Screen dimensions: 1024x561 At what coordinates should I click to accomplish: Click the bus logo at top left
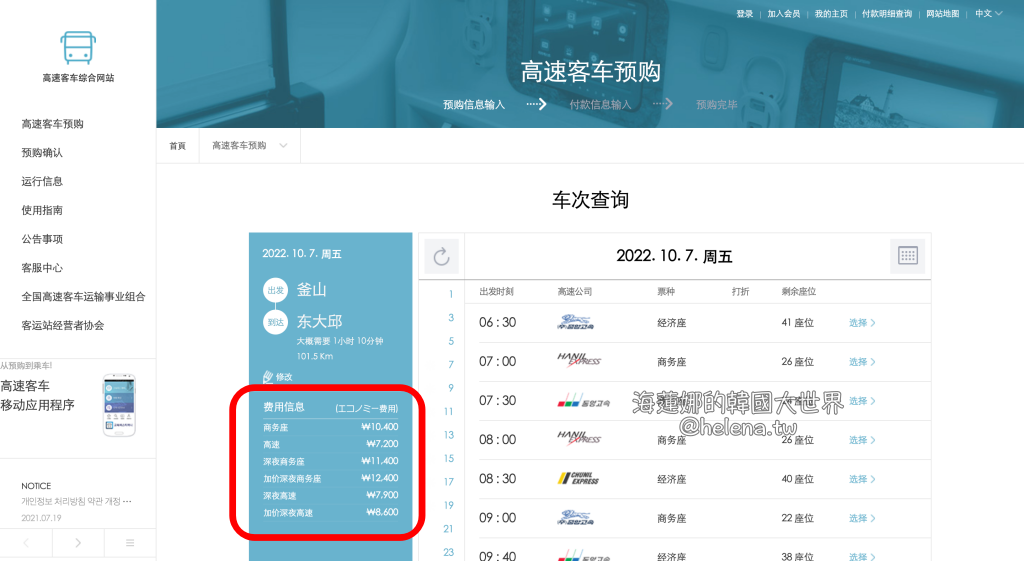pyautogui.click(x=78, y=47)
